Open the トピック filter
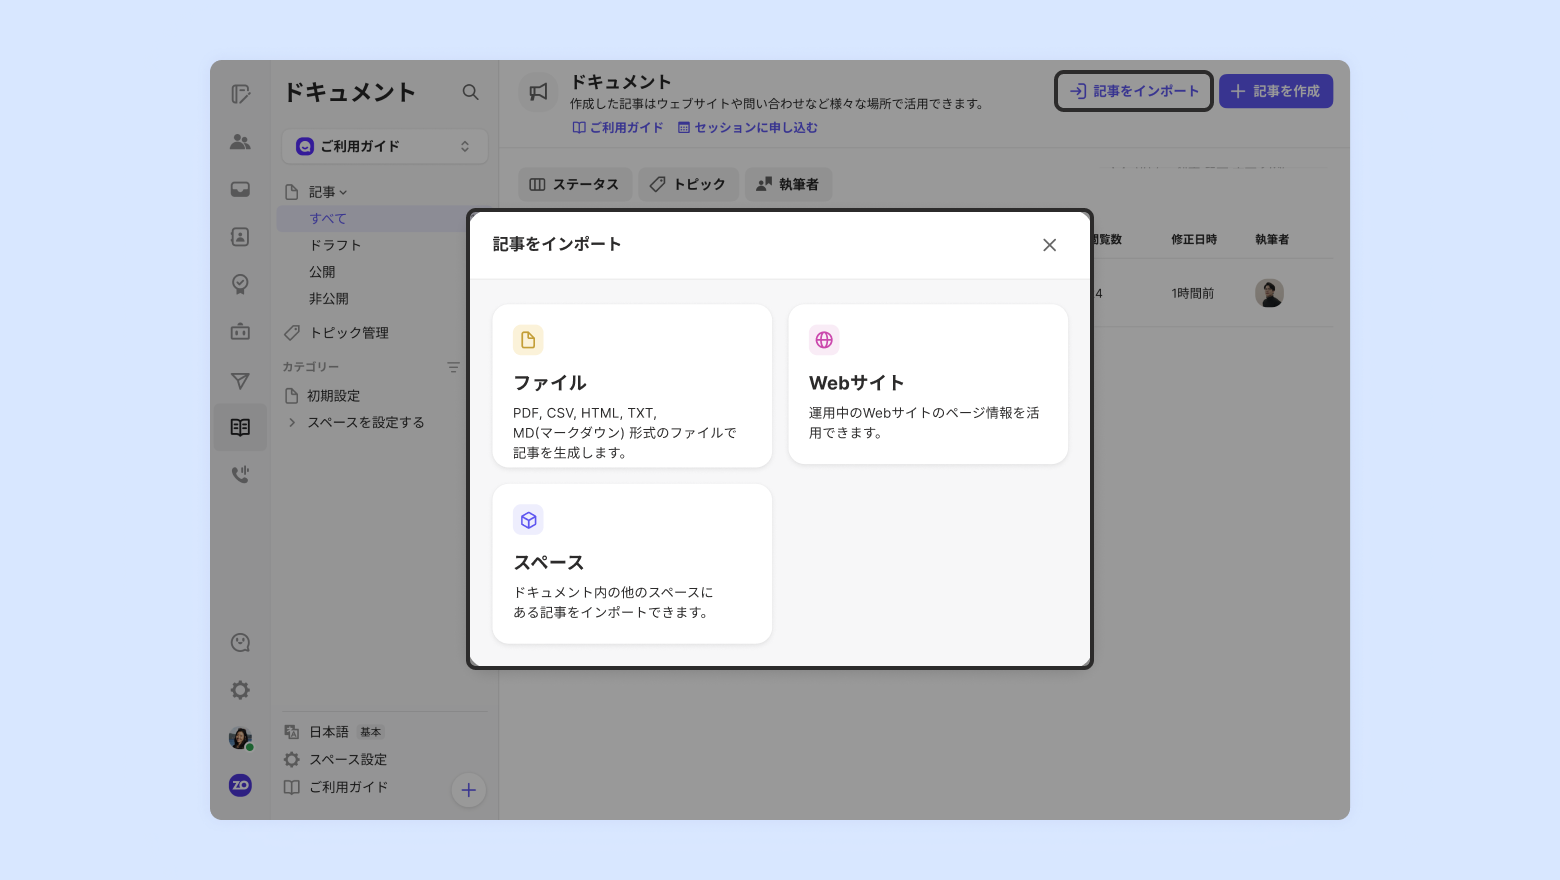The height and width of the screenshot is (880, 1560). click(688, 184)
